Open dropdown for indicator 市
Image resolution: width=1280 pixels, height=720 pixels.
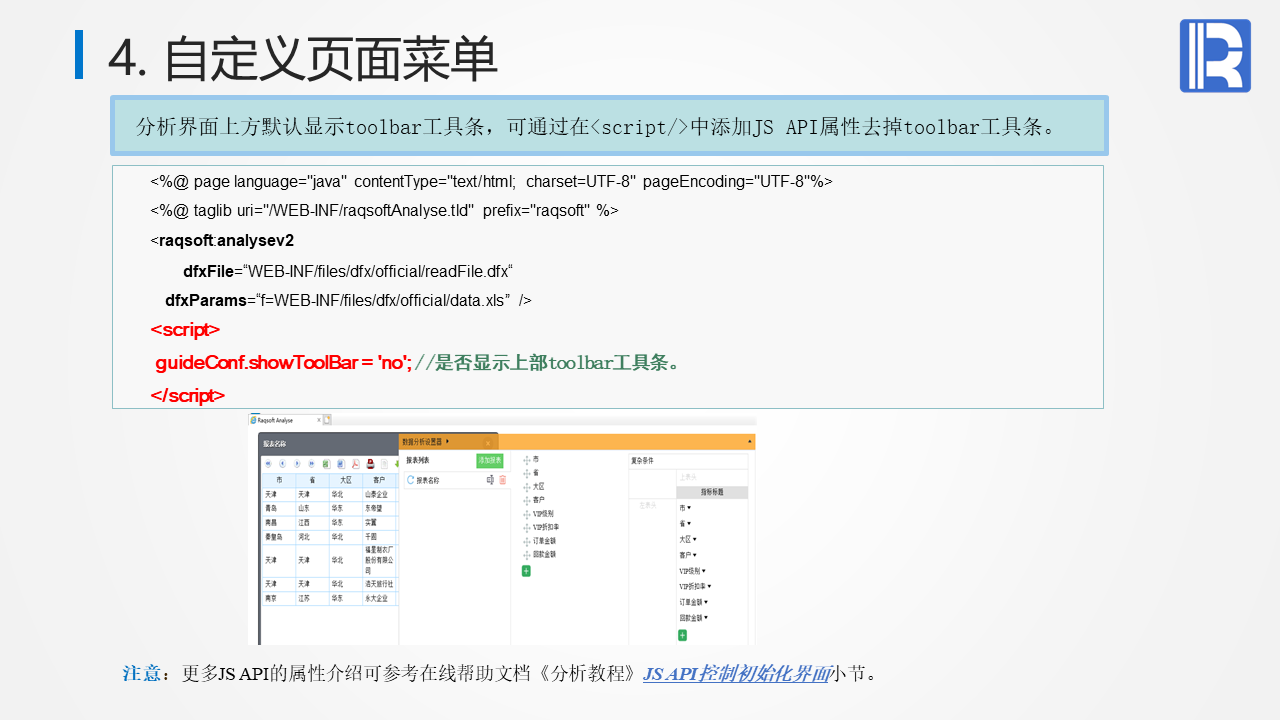689,508
